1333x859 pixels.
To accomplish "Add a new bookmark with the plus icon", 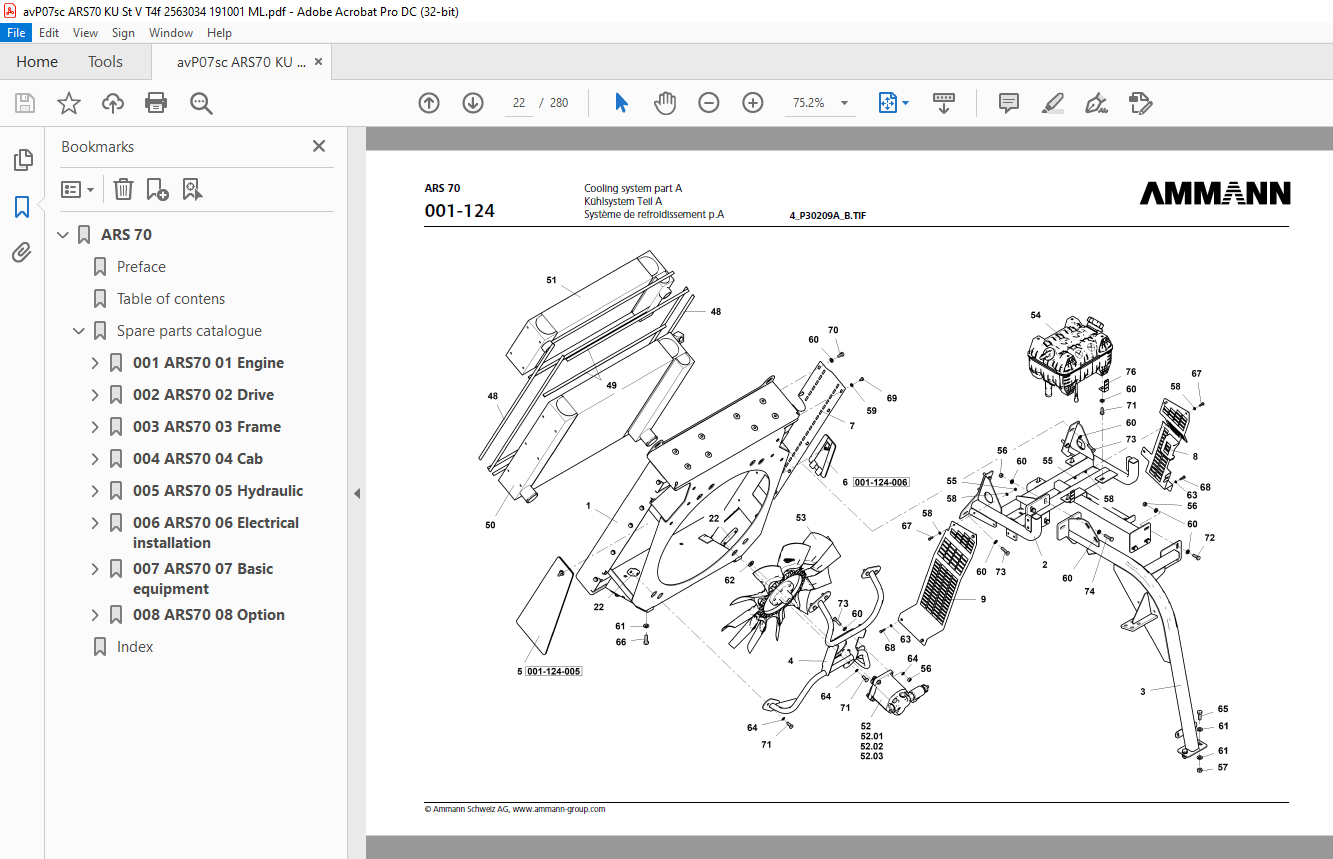I will pos(157,189).
